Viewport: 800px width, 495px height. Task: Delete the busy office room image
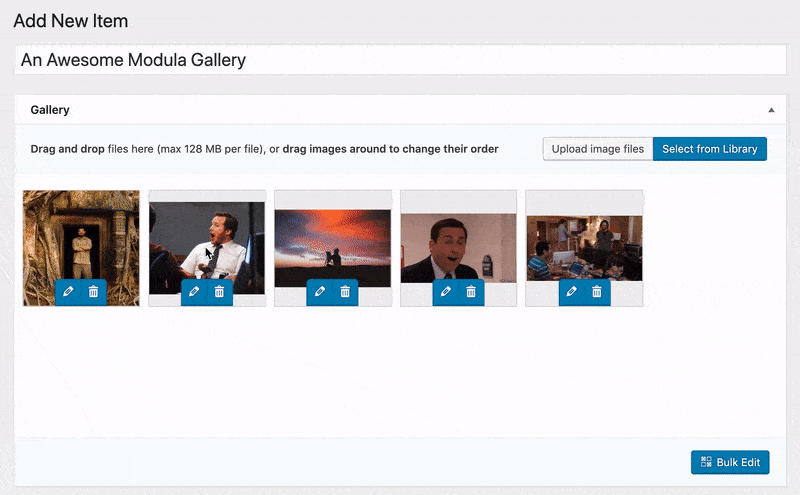click(597, 292)
